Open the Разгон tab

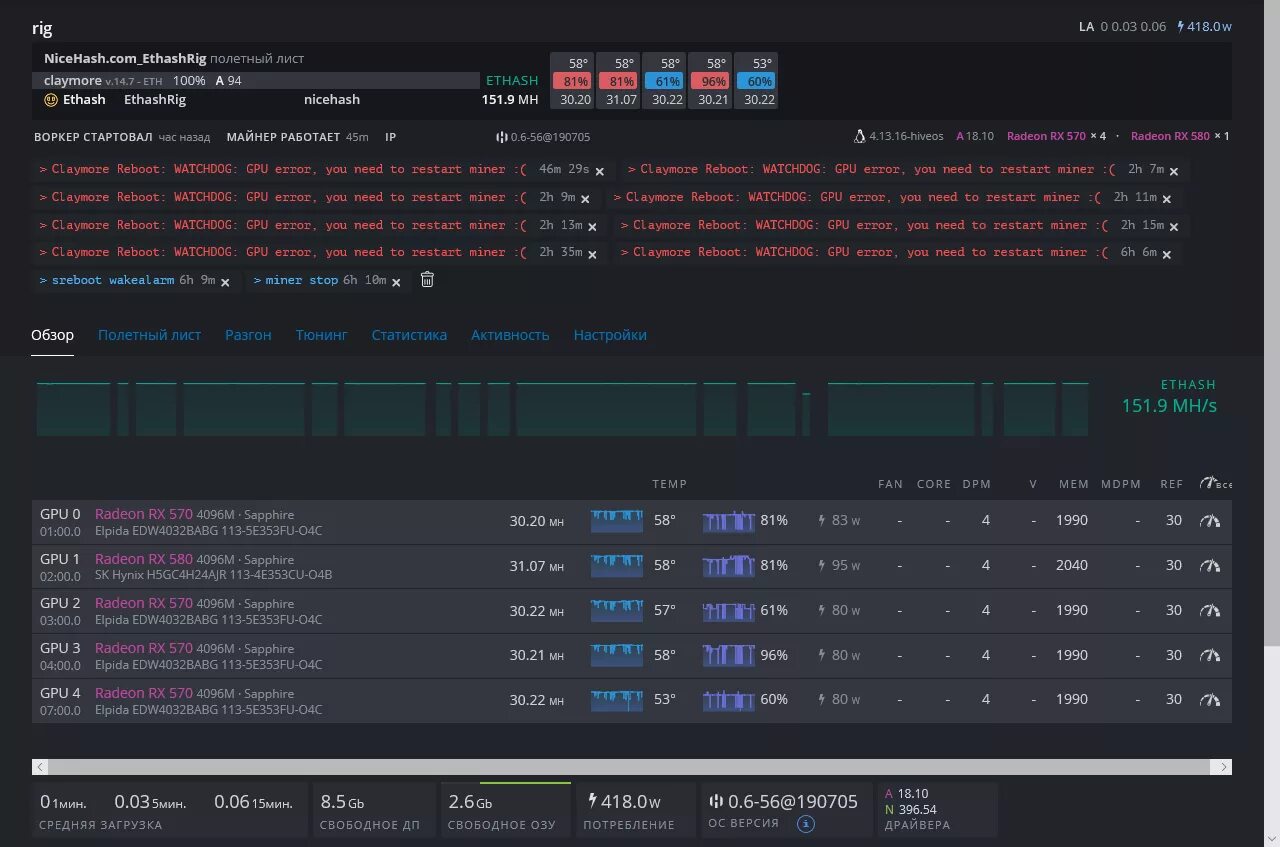(x=248, y=335)
